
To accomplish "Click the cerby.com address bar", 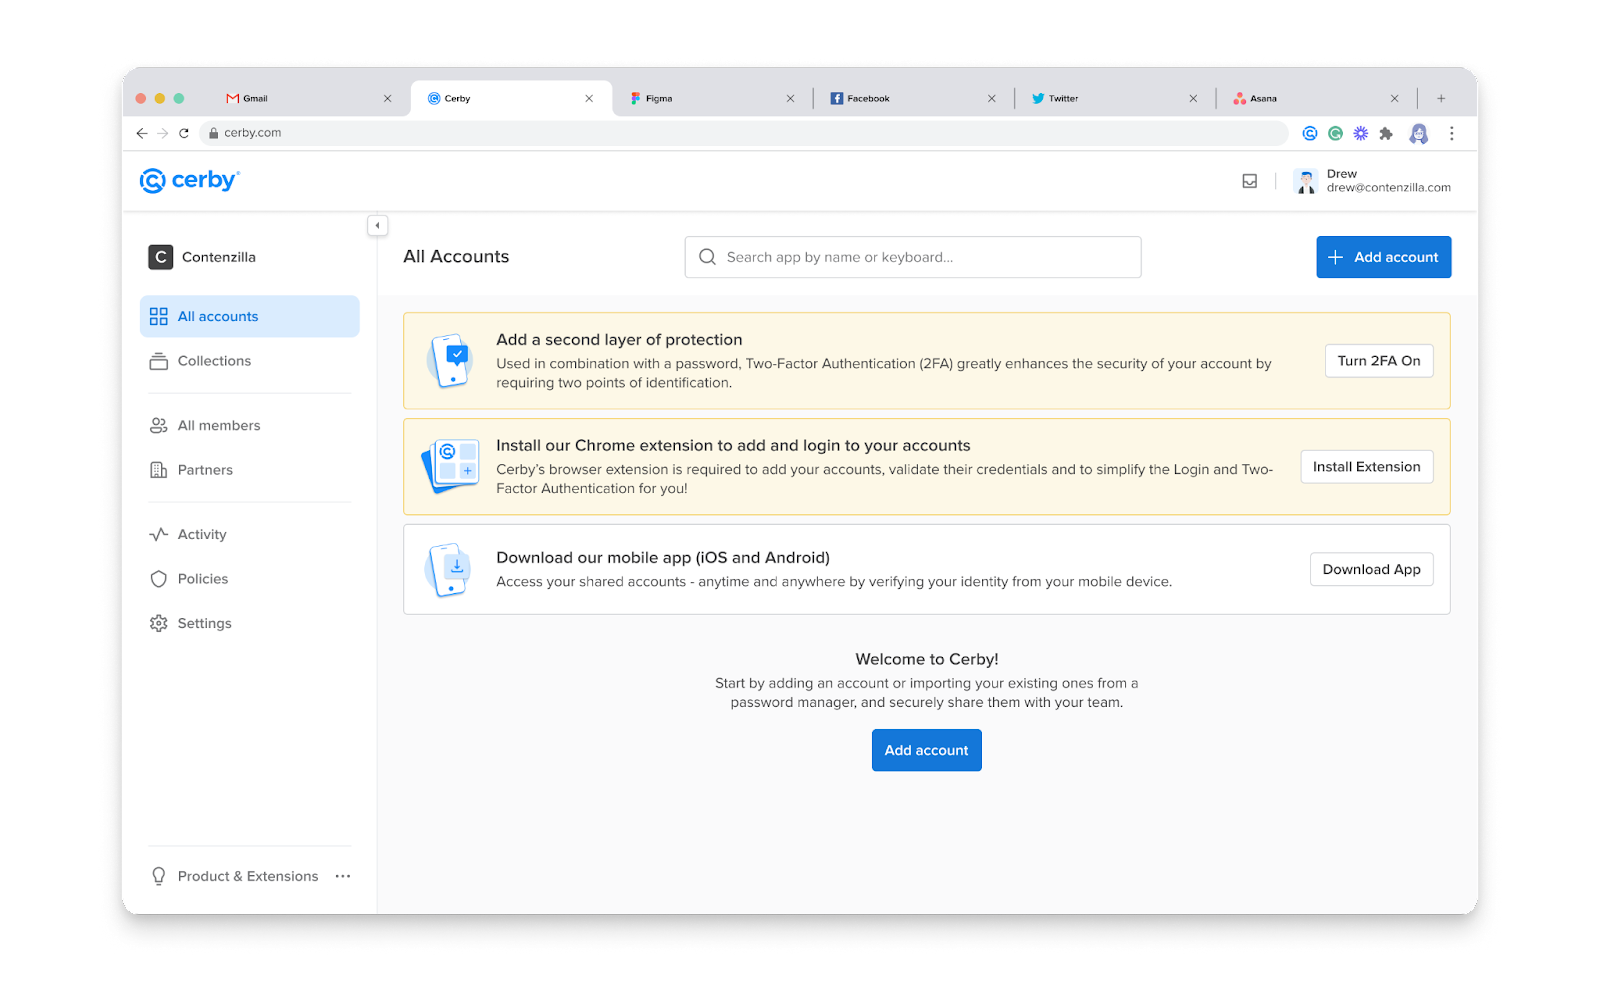I will coord(744,133).
